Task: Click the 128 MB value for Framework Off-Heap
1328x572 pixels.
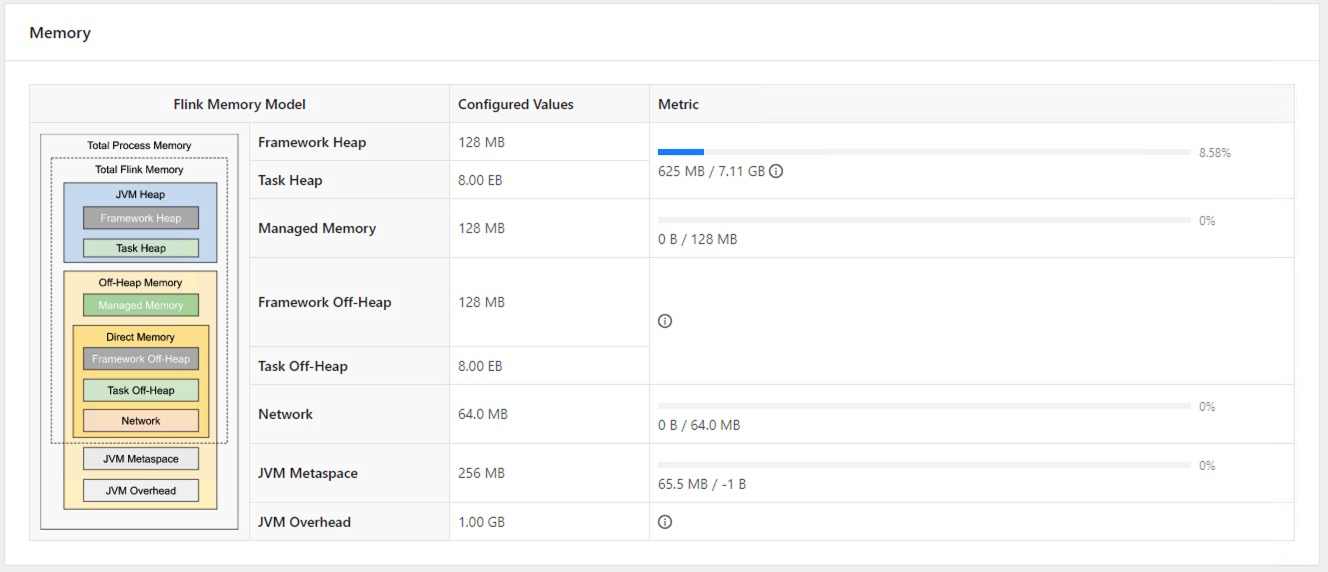Action: coord(481,302)
